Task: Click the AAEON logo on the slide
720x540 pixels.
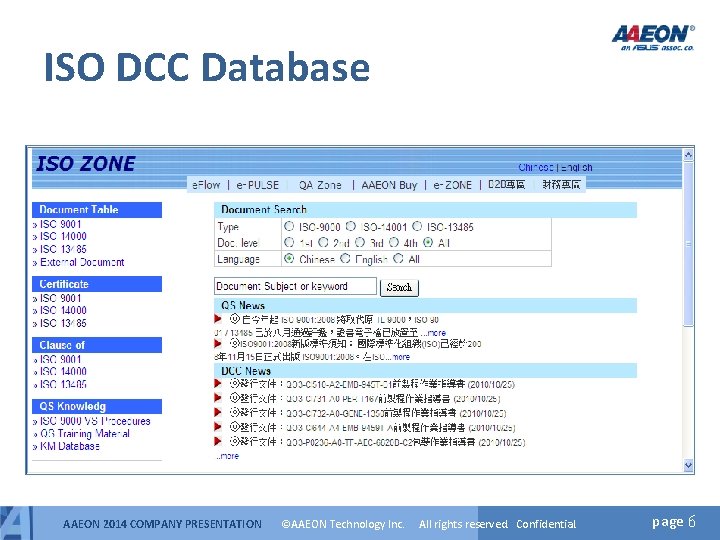Action: point(653,37)
